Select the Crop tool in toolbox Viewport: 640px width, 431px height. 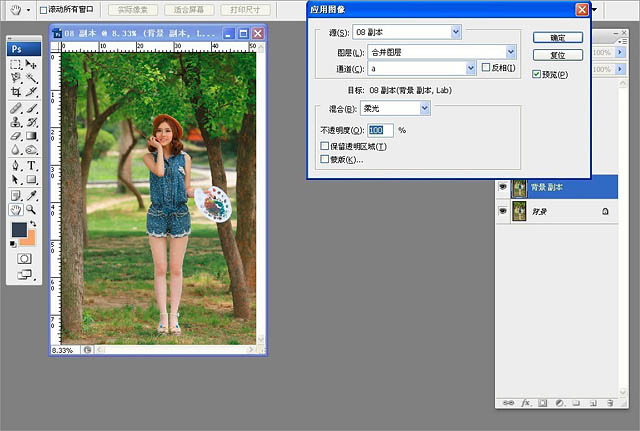pos(16,92)
